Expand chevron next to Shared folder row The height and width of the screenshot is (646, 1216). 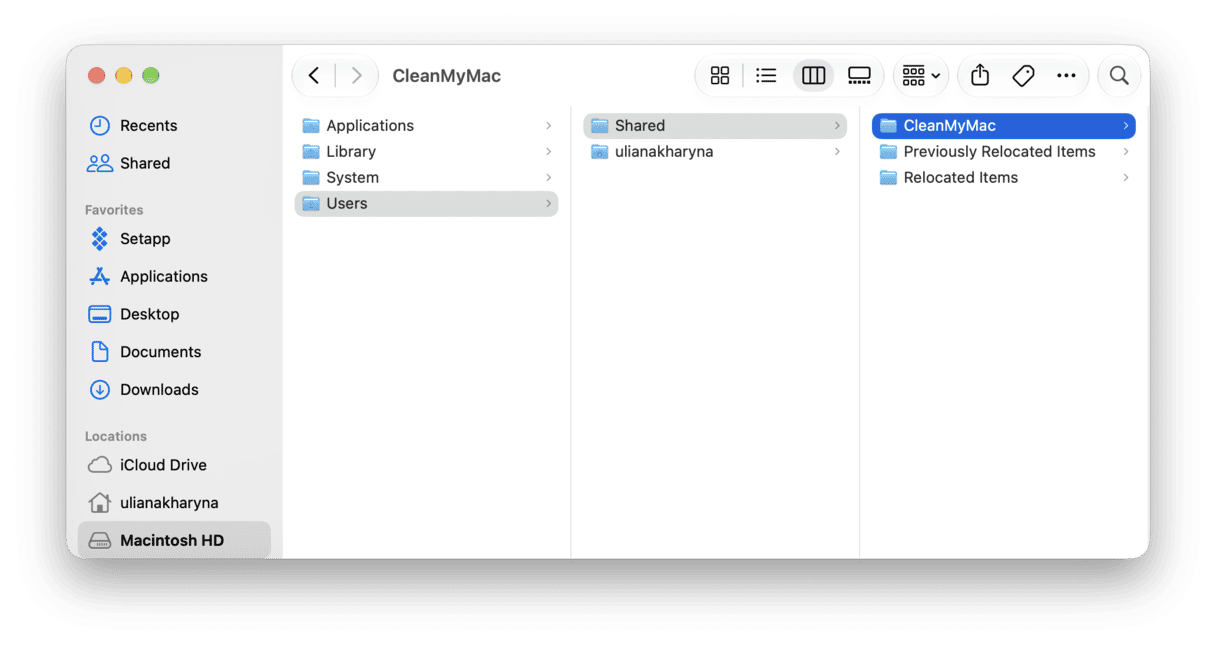[837, 126]
